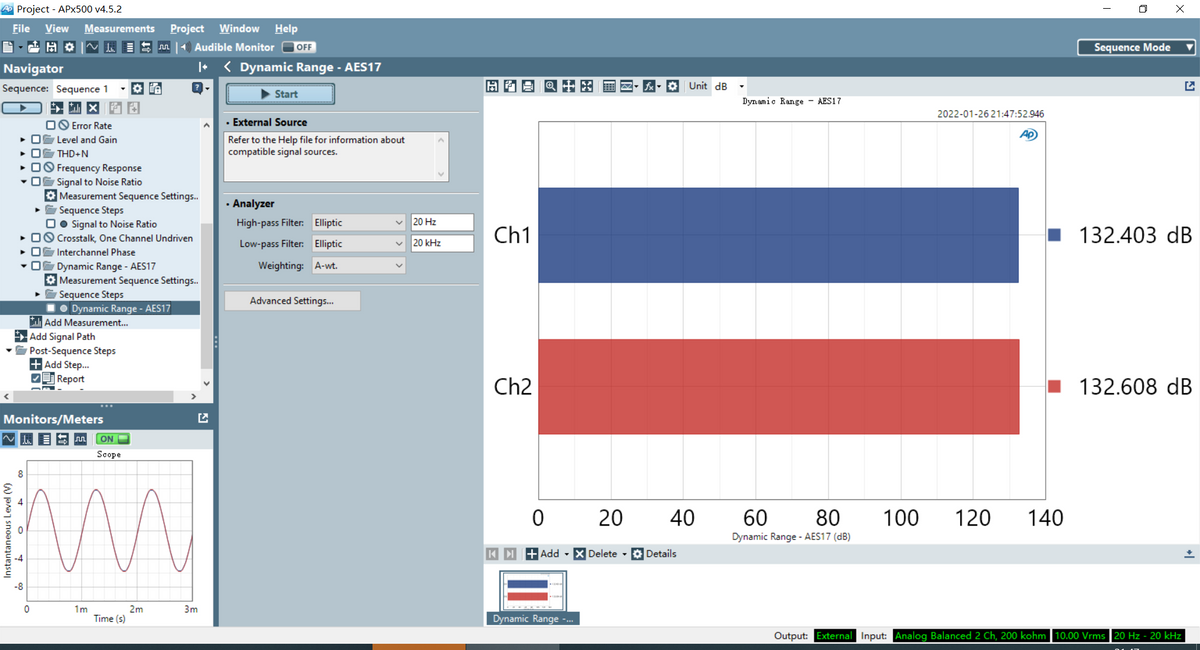Click the Save Project disk icon
The width and height of the screenshot is (1200, 650).
pos(51,47)
